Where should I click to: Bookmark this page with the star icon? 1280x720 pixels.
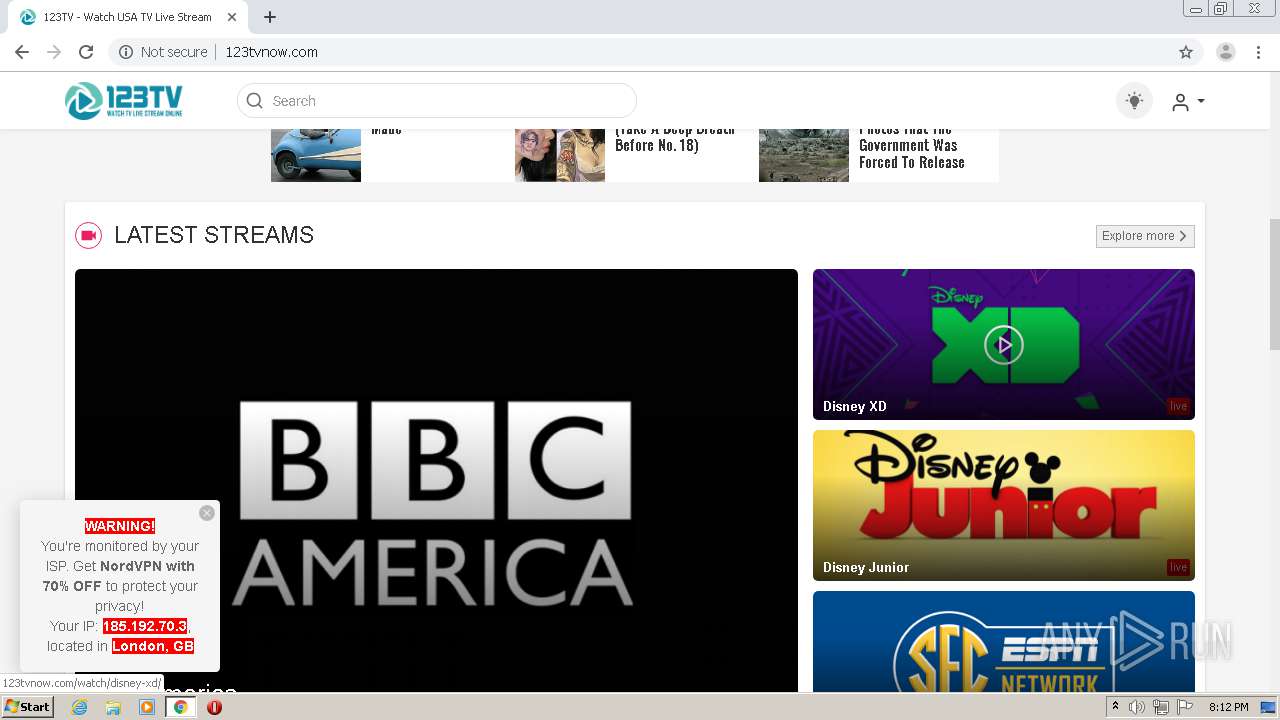(x=1186, y=52)
